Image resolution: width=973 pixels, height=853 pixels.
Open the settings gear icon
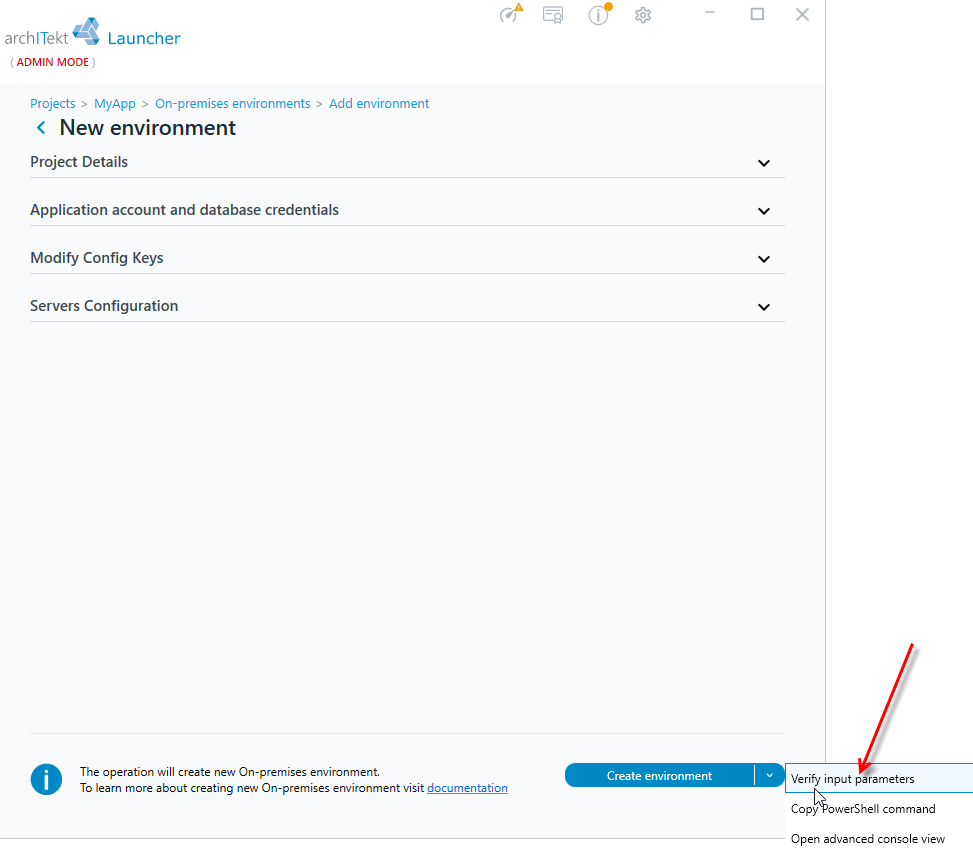pyautogui.click(x=643, y=15)
